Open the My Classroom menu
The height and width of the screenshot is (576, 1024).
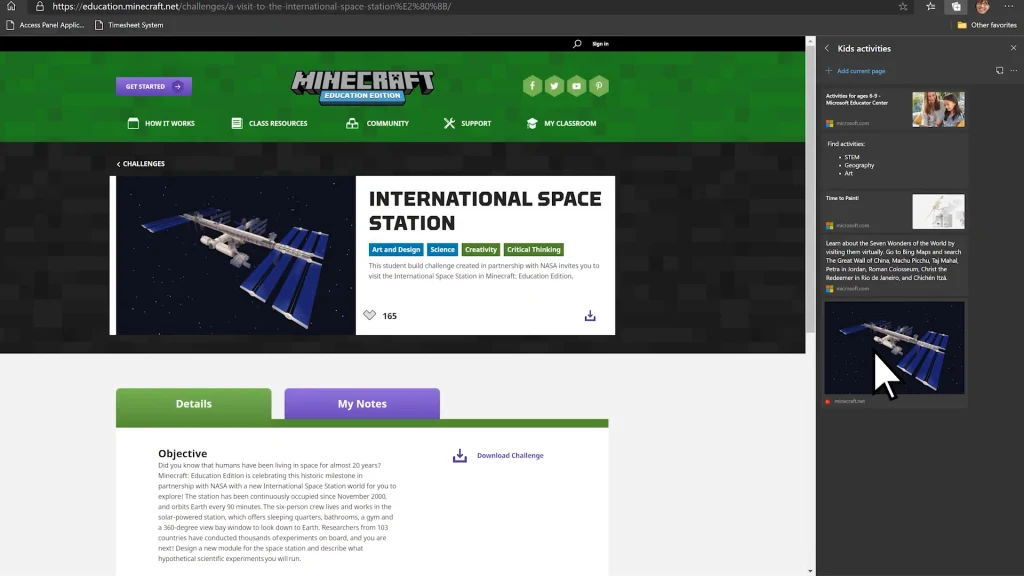[x=562, y=123]
